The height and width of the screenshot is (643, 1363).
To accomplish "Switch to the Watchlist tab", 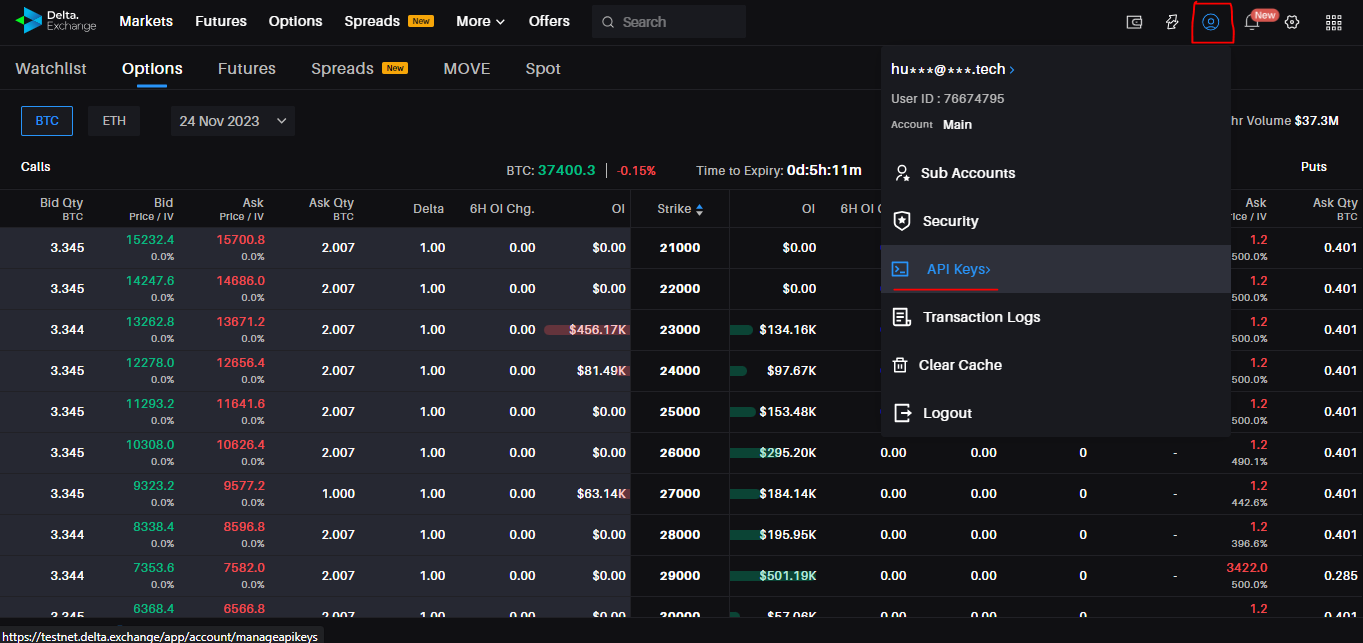I will [51, 68].
